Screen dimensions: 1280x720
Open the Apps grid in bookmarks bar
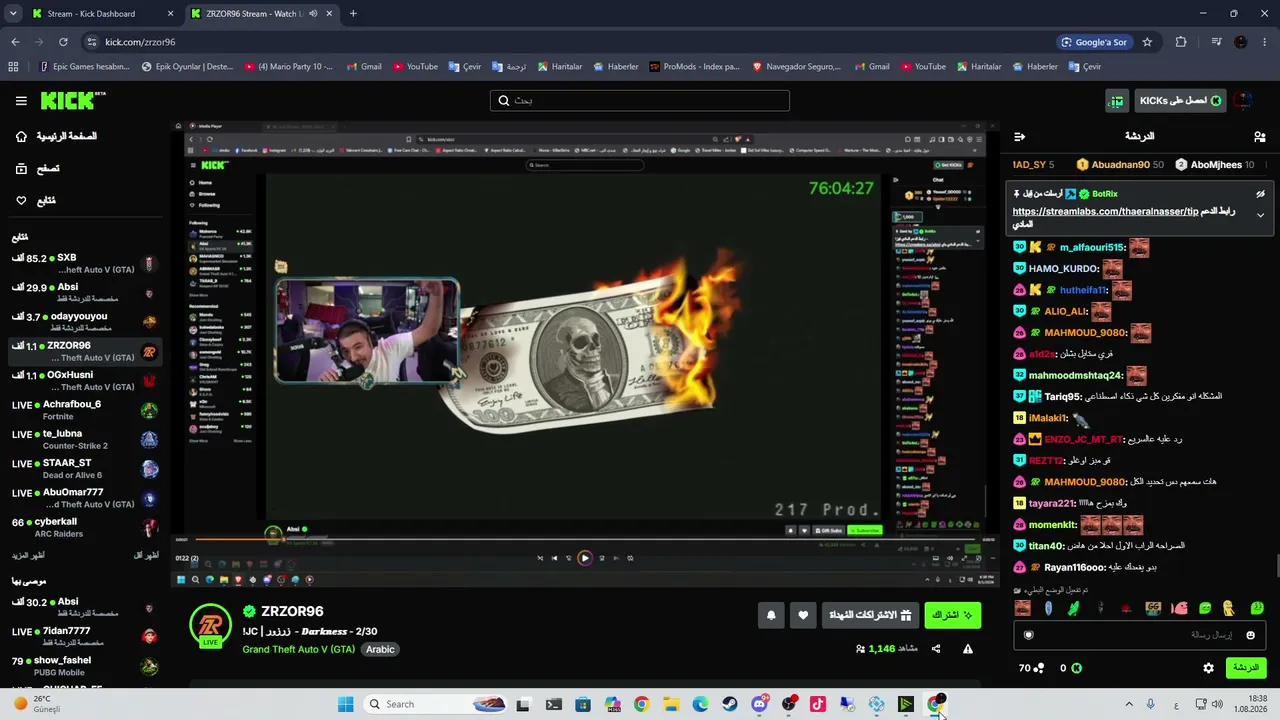click(13, 67)
